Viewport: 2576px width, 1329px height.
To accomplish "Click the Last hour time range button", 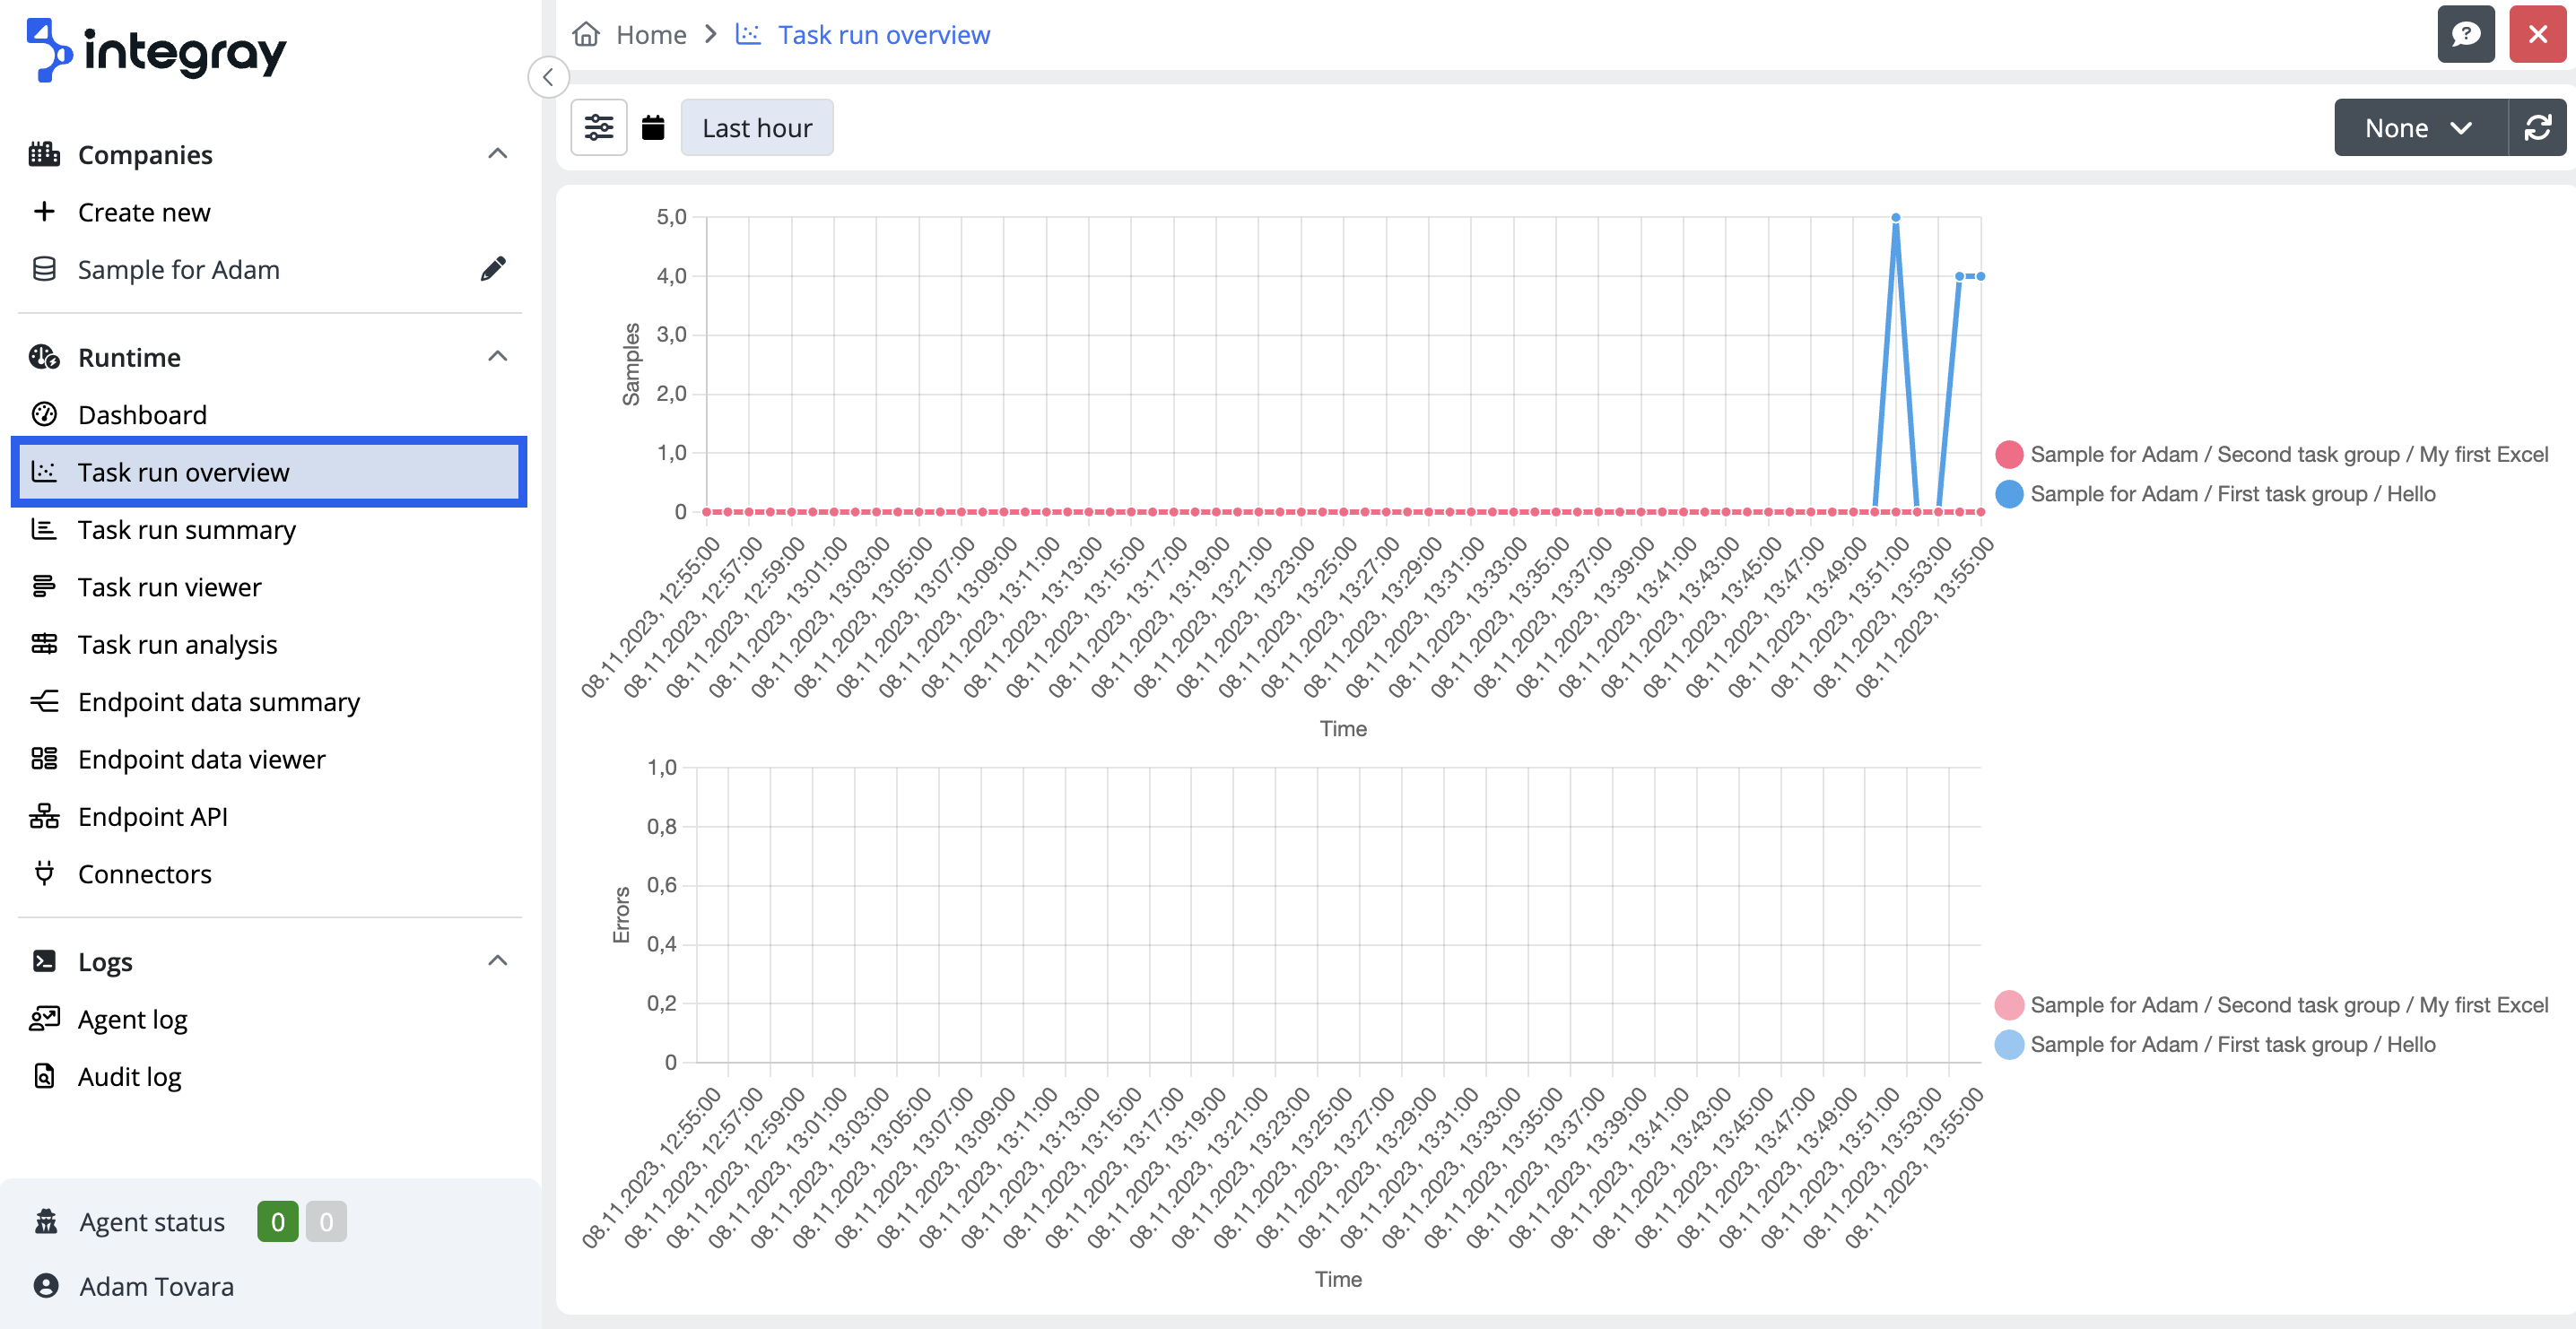I will click(756, 127).
